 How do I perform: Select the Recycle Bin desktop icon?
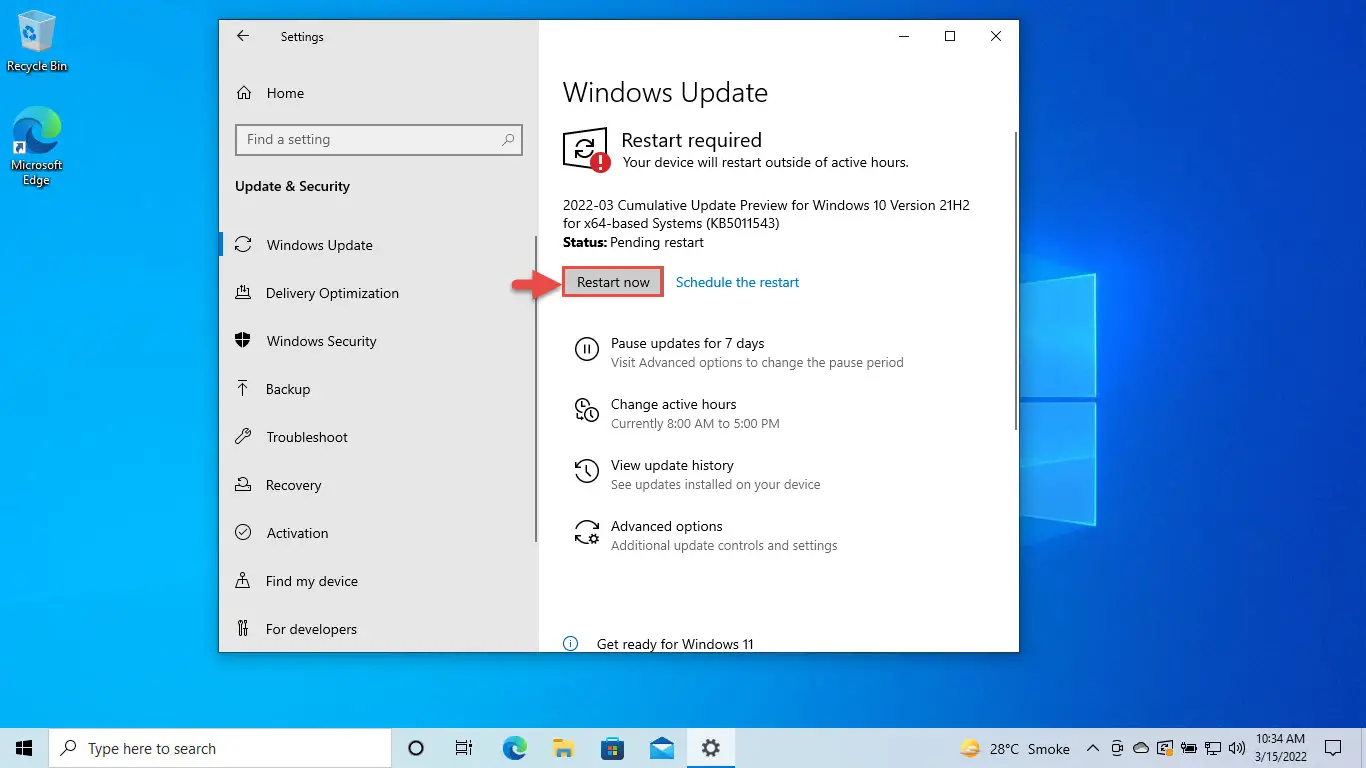(37, 42)
